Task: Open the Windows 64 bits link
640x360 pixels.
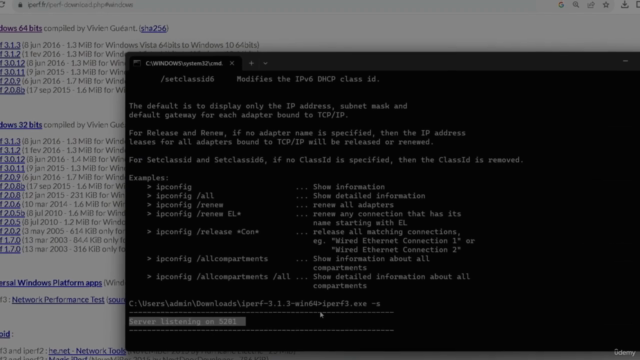Action: click(x=21, y=28)
